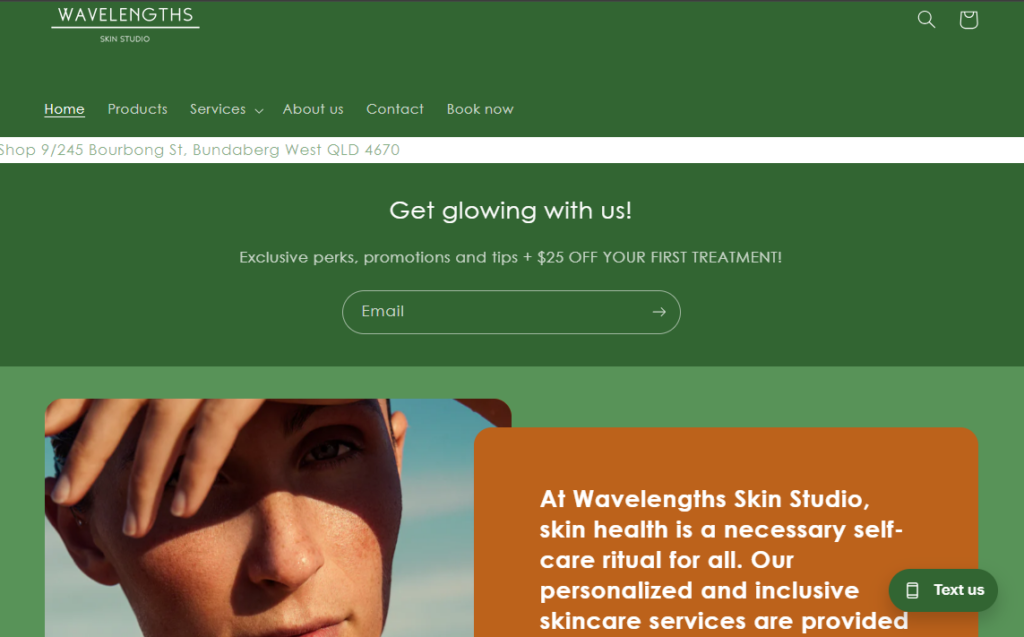
Task: Open the search magnifier icon
Action: 926,20
